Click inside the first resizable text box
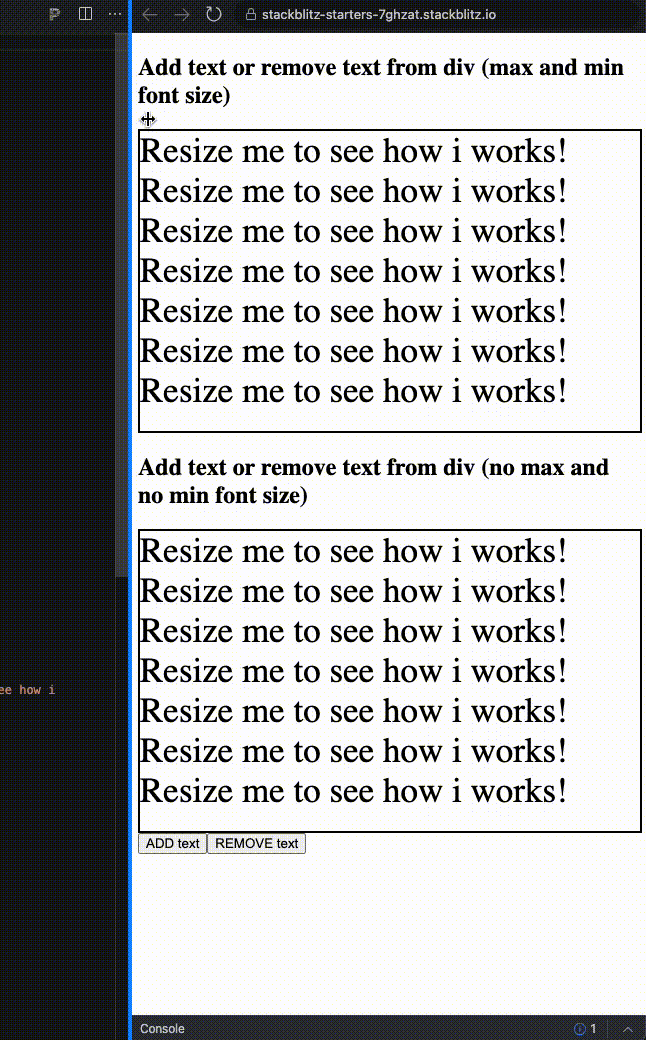Screen dimensions: 646x1040 [389, 280]
